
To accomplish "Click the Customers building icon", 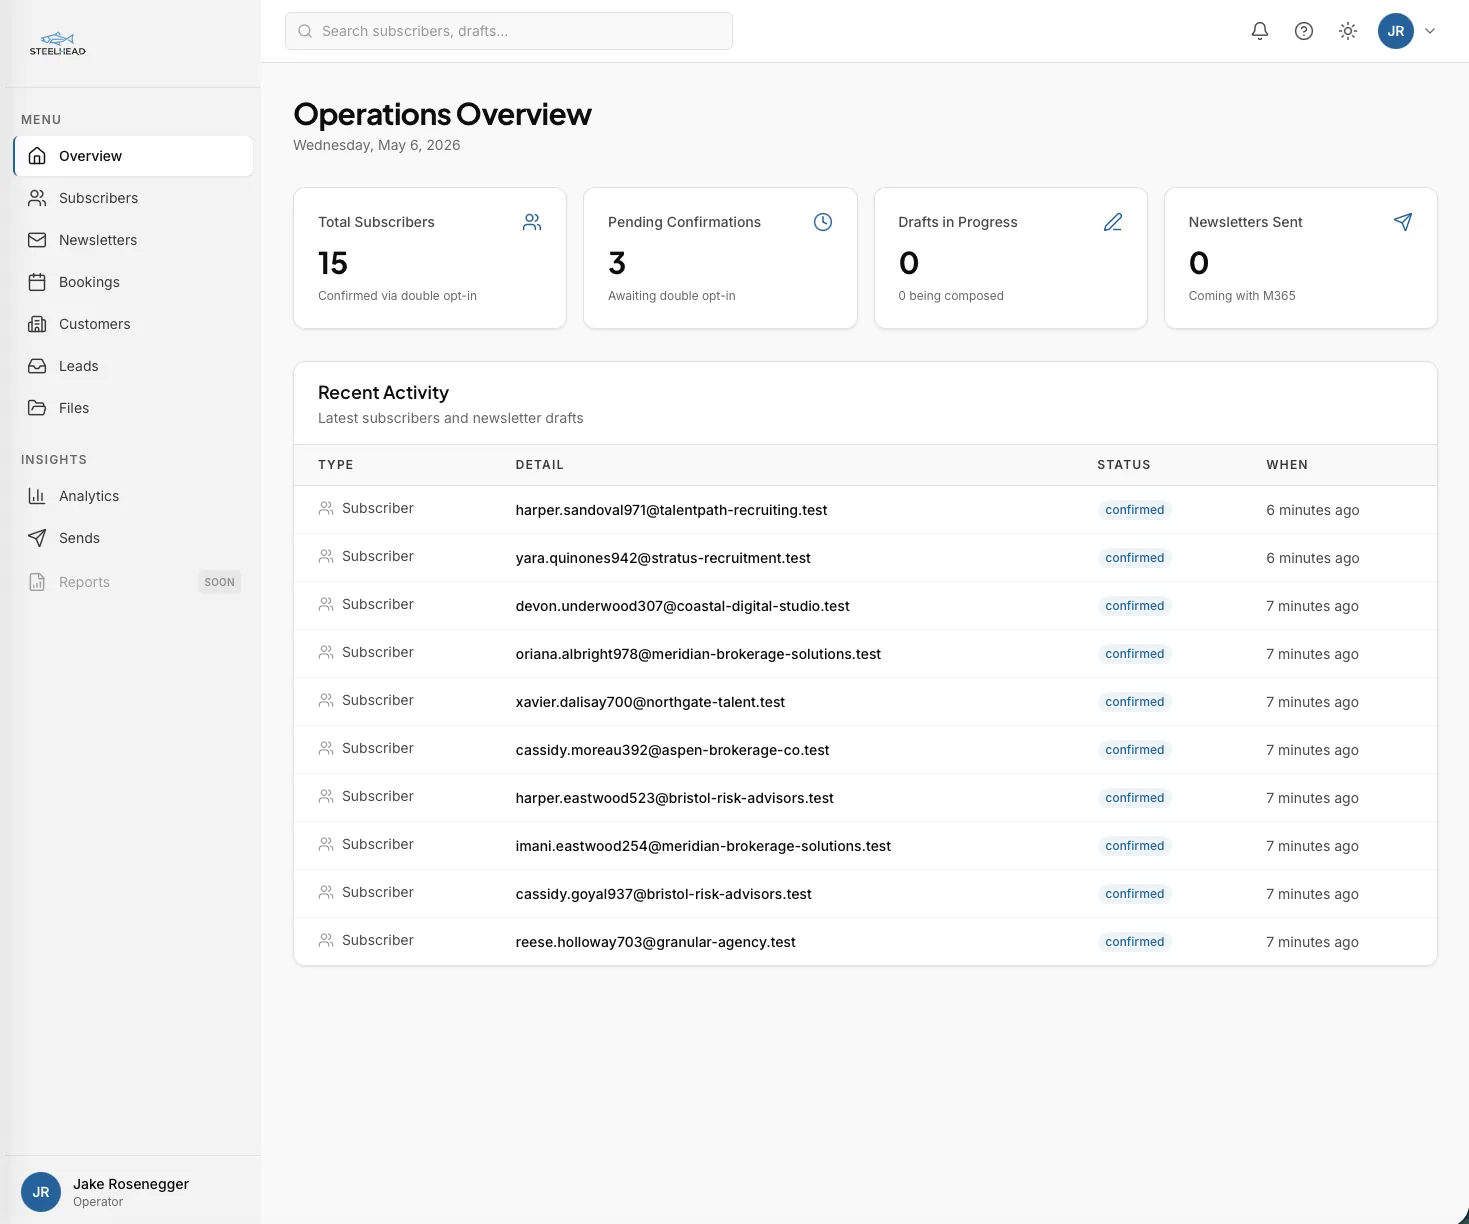I will (37, 324).
